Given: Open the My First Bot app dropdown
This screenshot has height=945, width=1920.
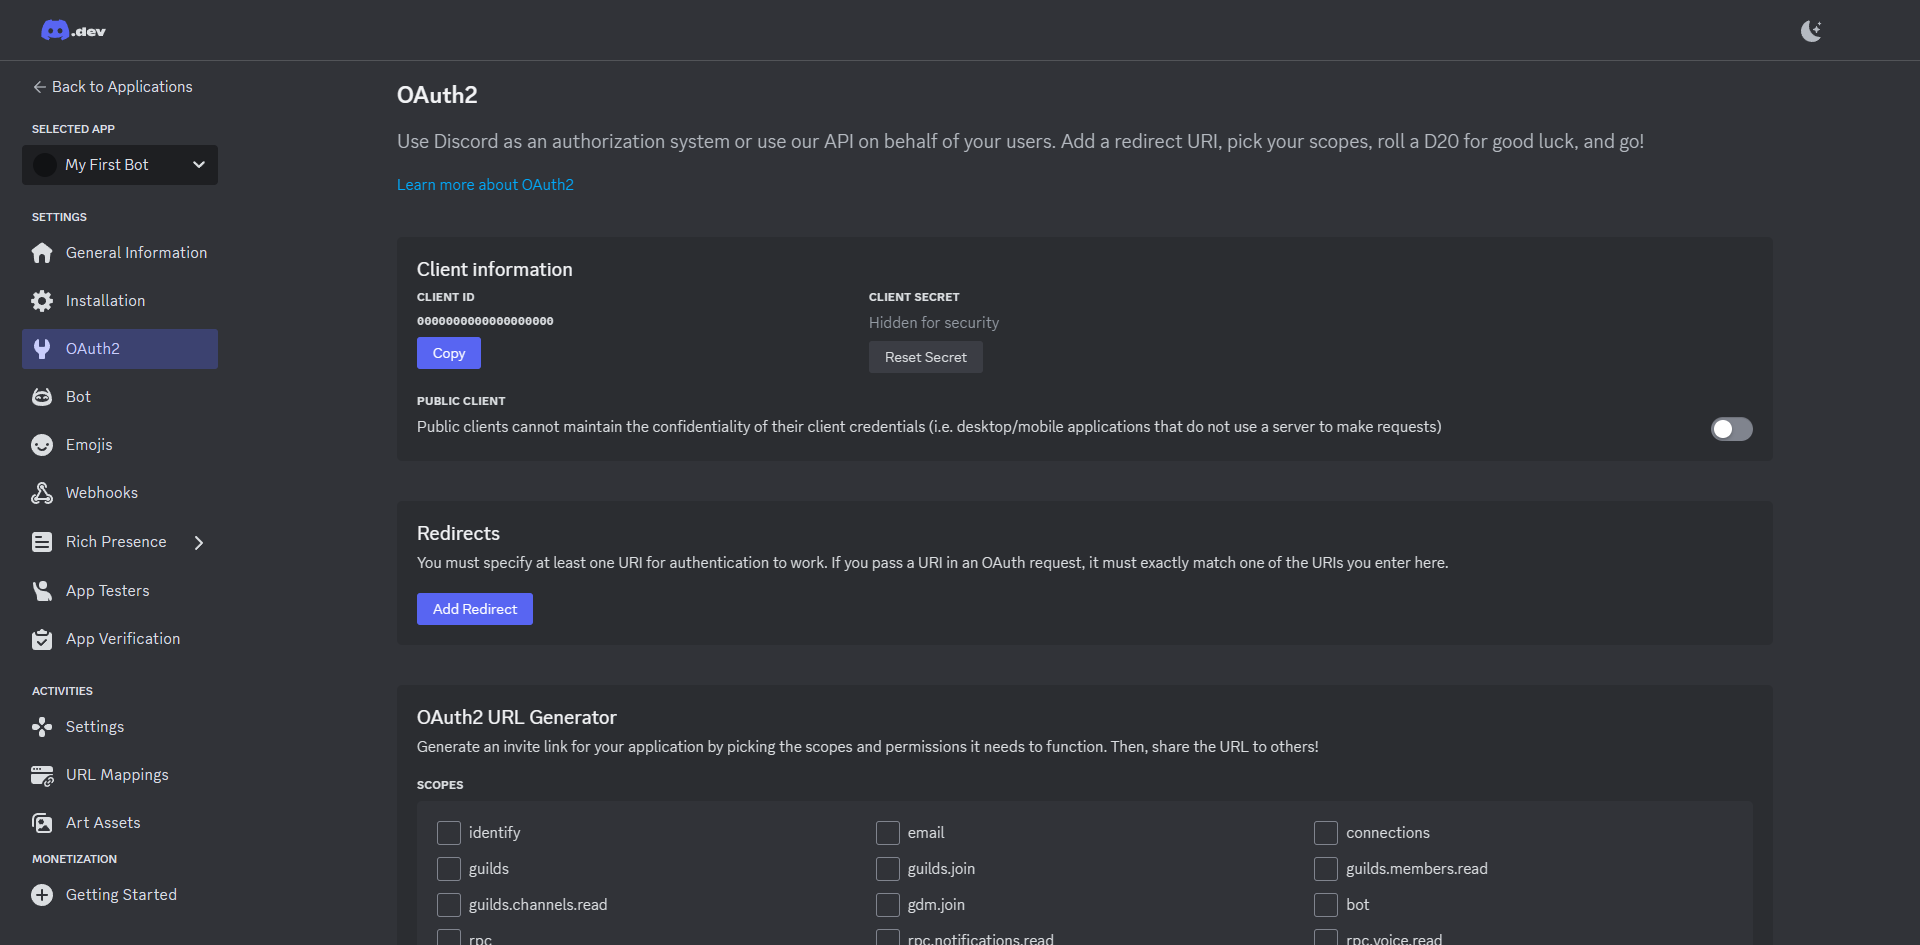Looking at the screenshot, I should click(120, 165).
